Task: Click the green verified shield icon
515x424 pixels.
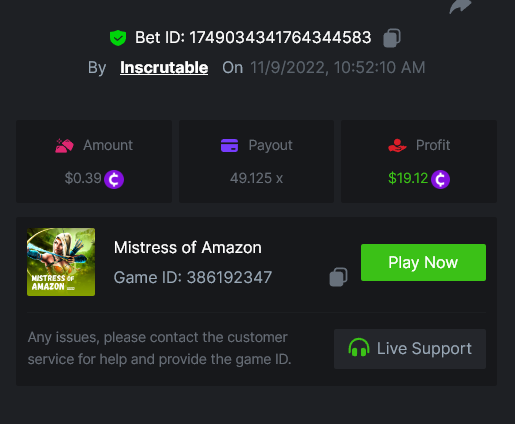Action: [118, 38]
